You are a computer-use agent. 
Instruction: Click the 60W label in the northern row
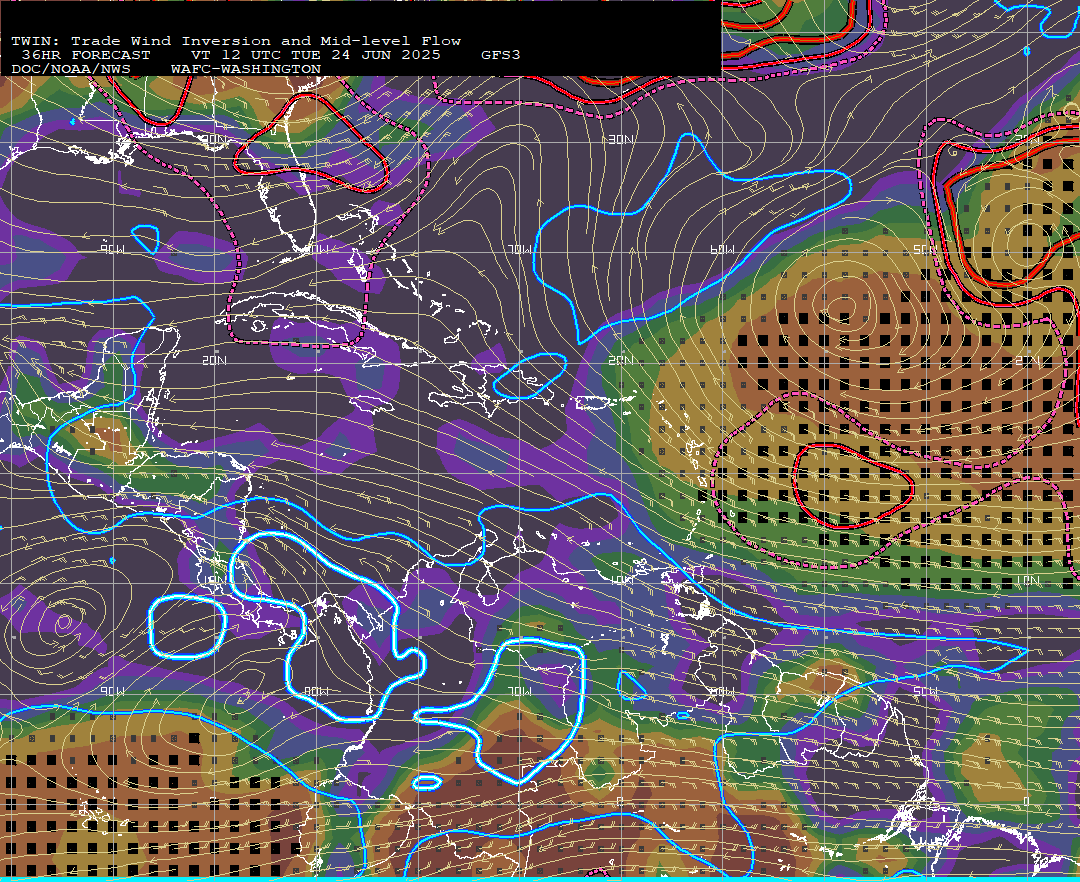tap(723, 249)
